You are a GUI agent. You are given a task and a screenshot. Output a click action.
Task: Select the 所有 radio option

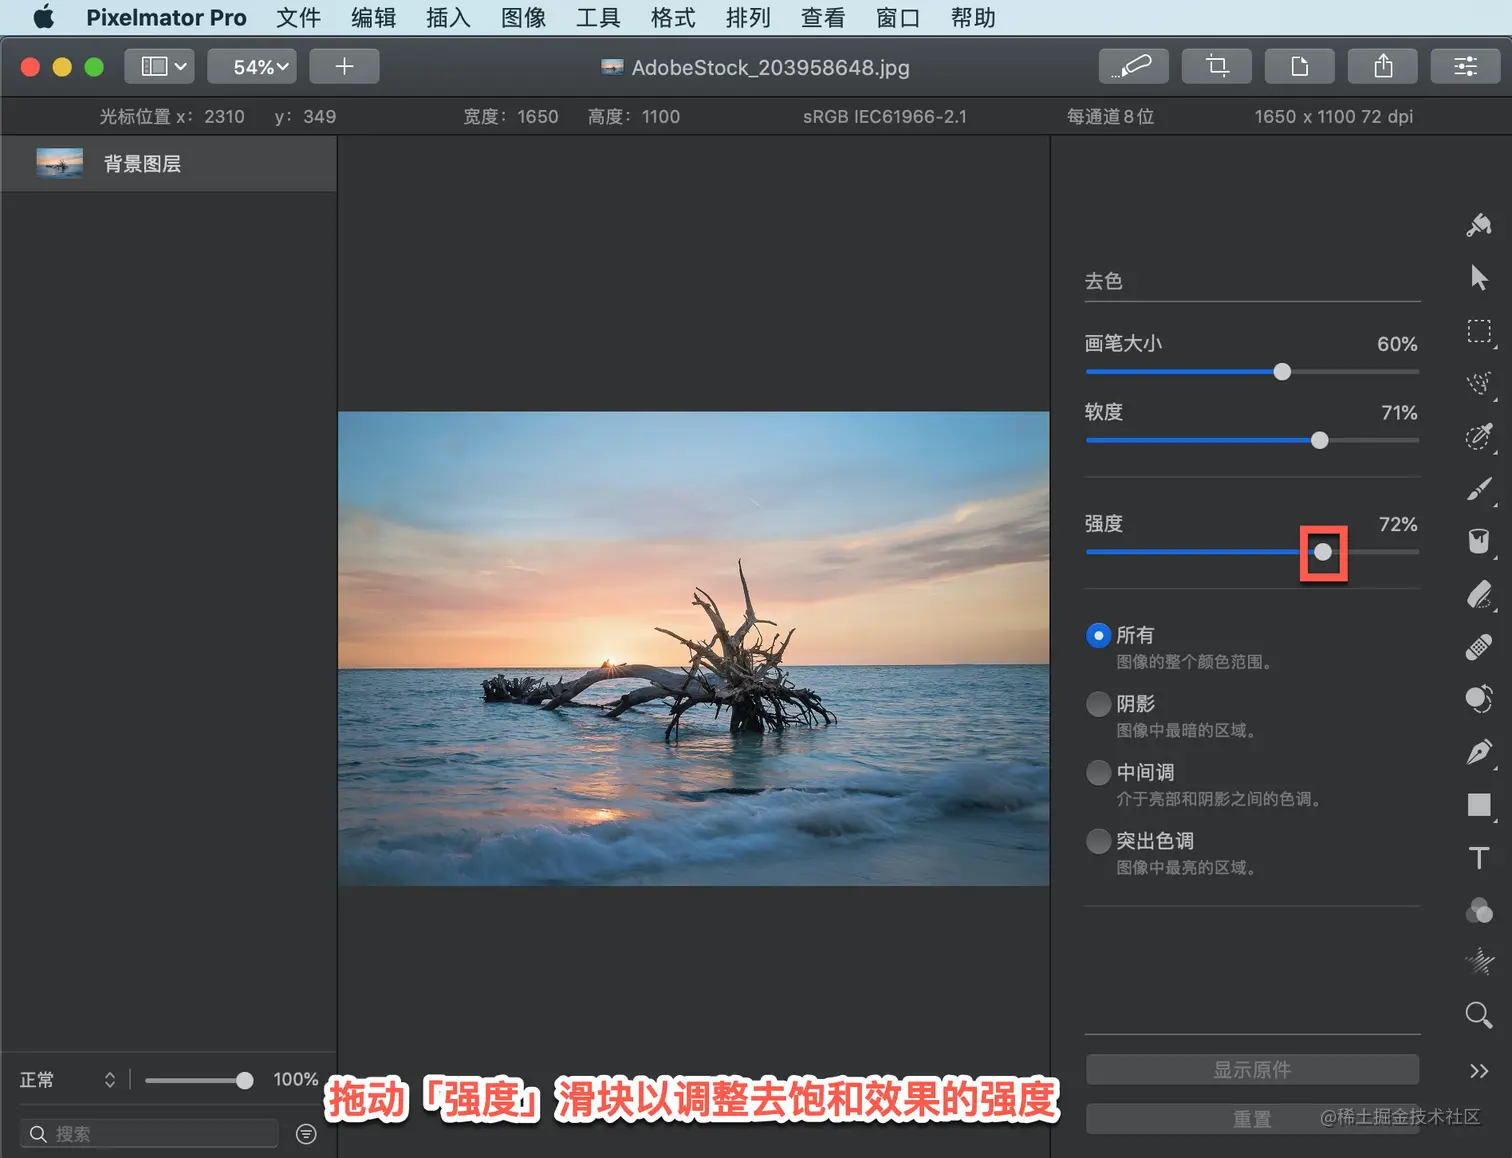[x=1098, y=635]
